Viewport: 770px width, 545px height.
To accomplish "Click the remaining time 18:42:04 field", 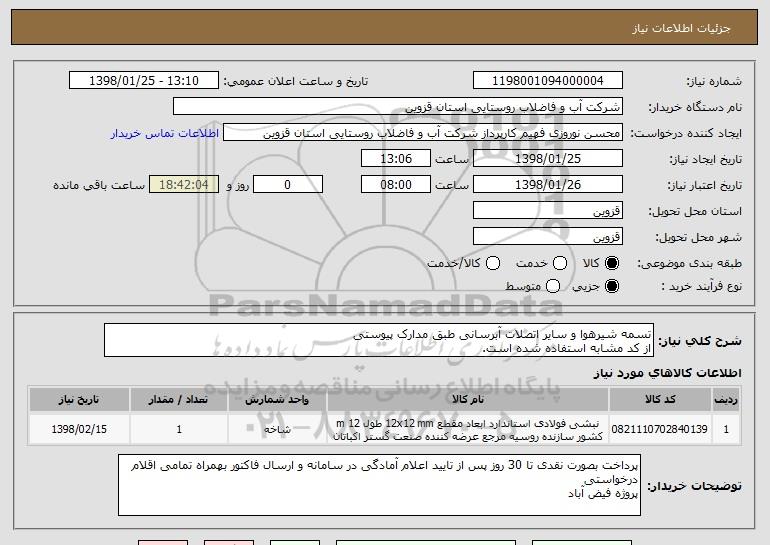I will tap(184, 185).
